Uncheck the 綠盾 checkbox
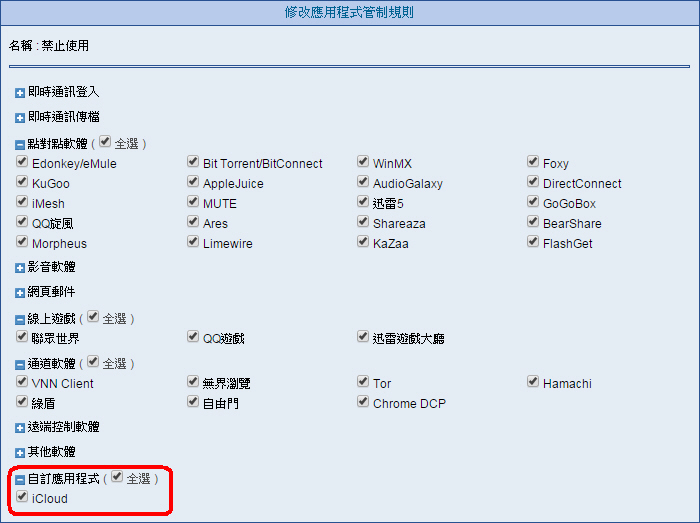Viewport: 700px width, 523px height. pos(22,401)
